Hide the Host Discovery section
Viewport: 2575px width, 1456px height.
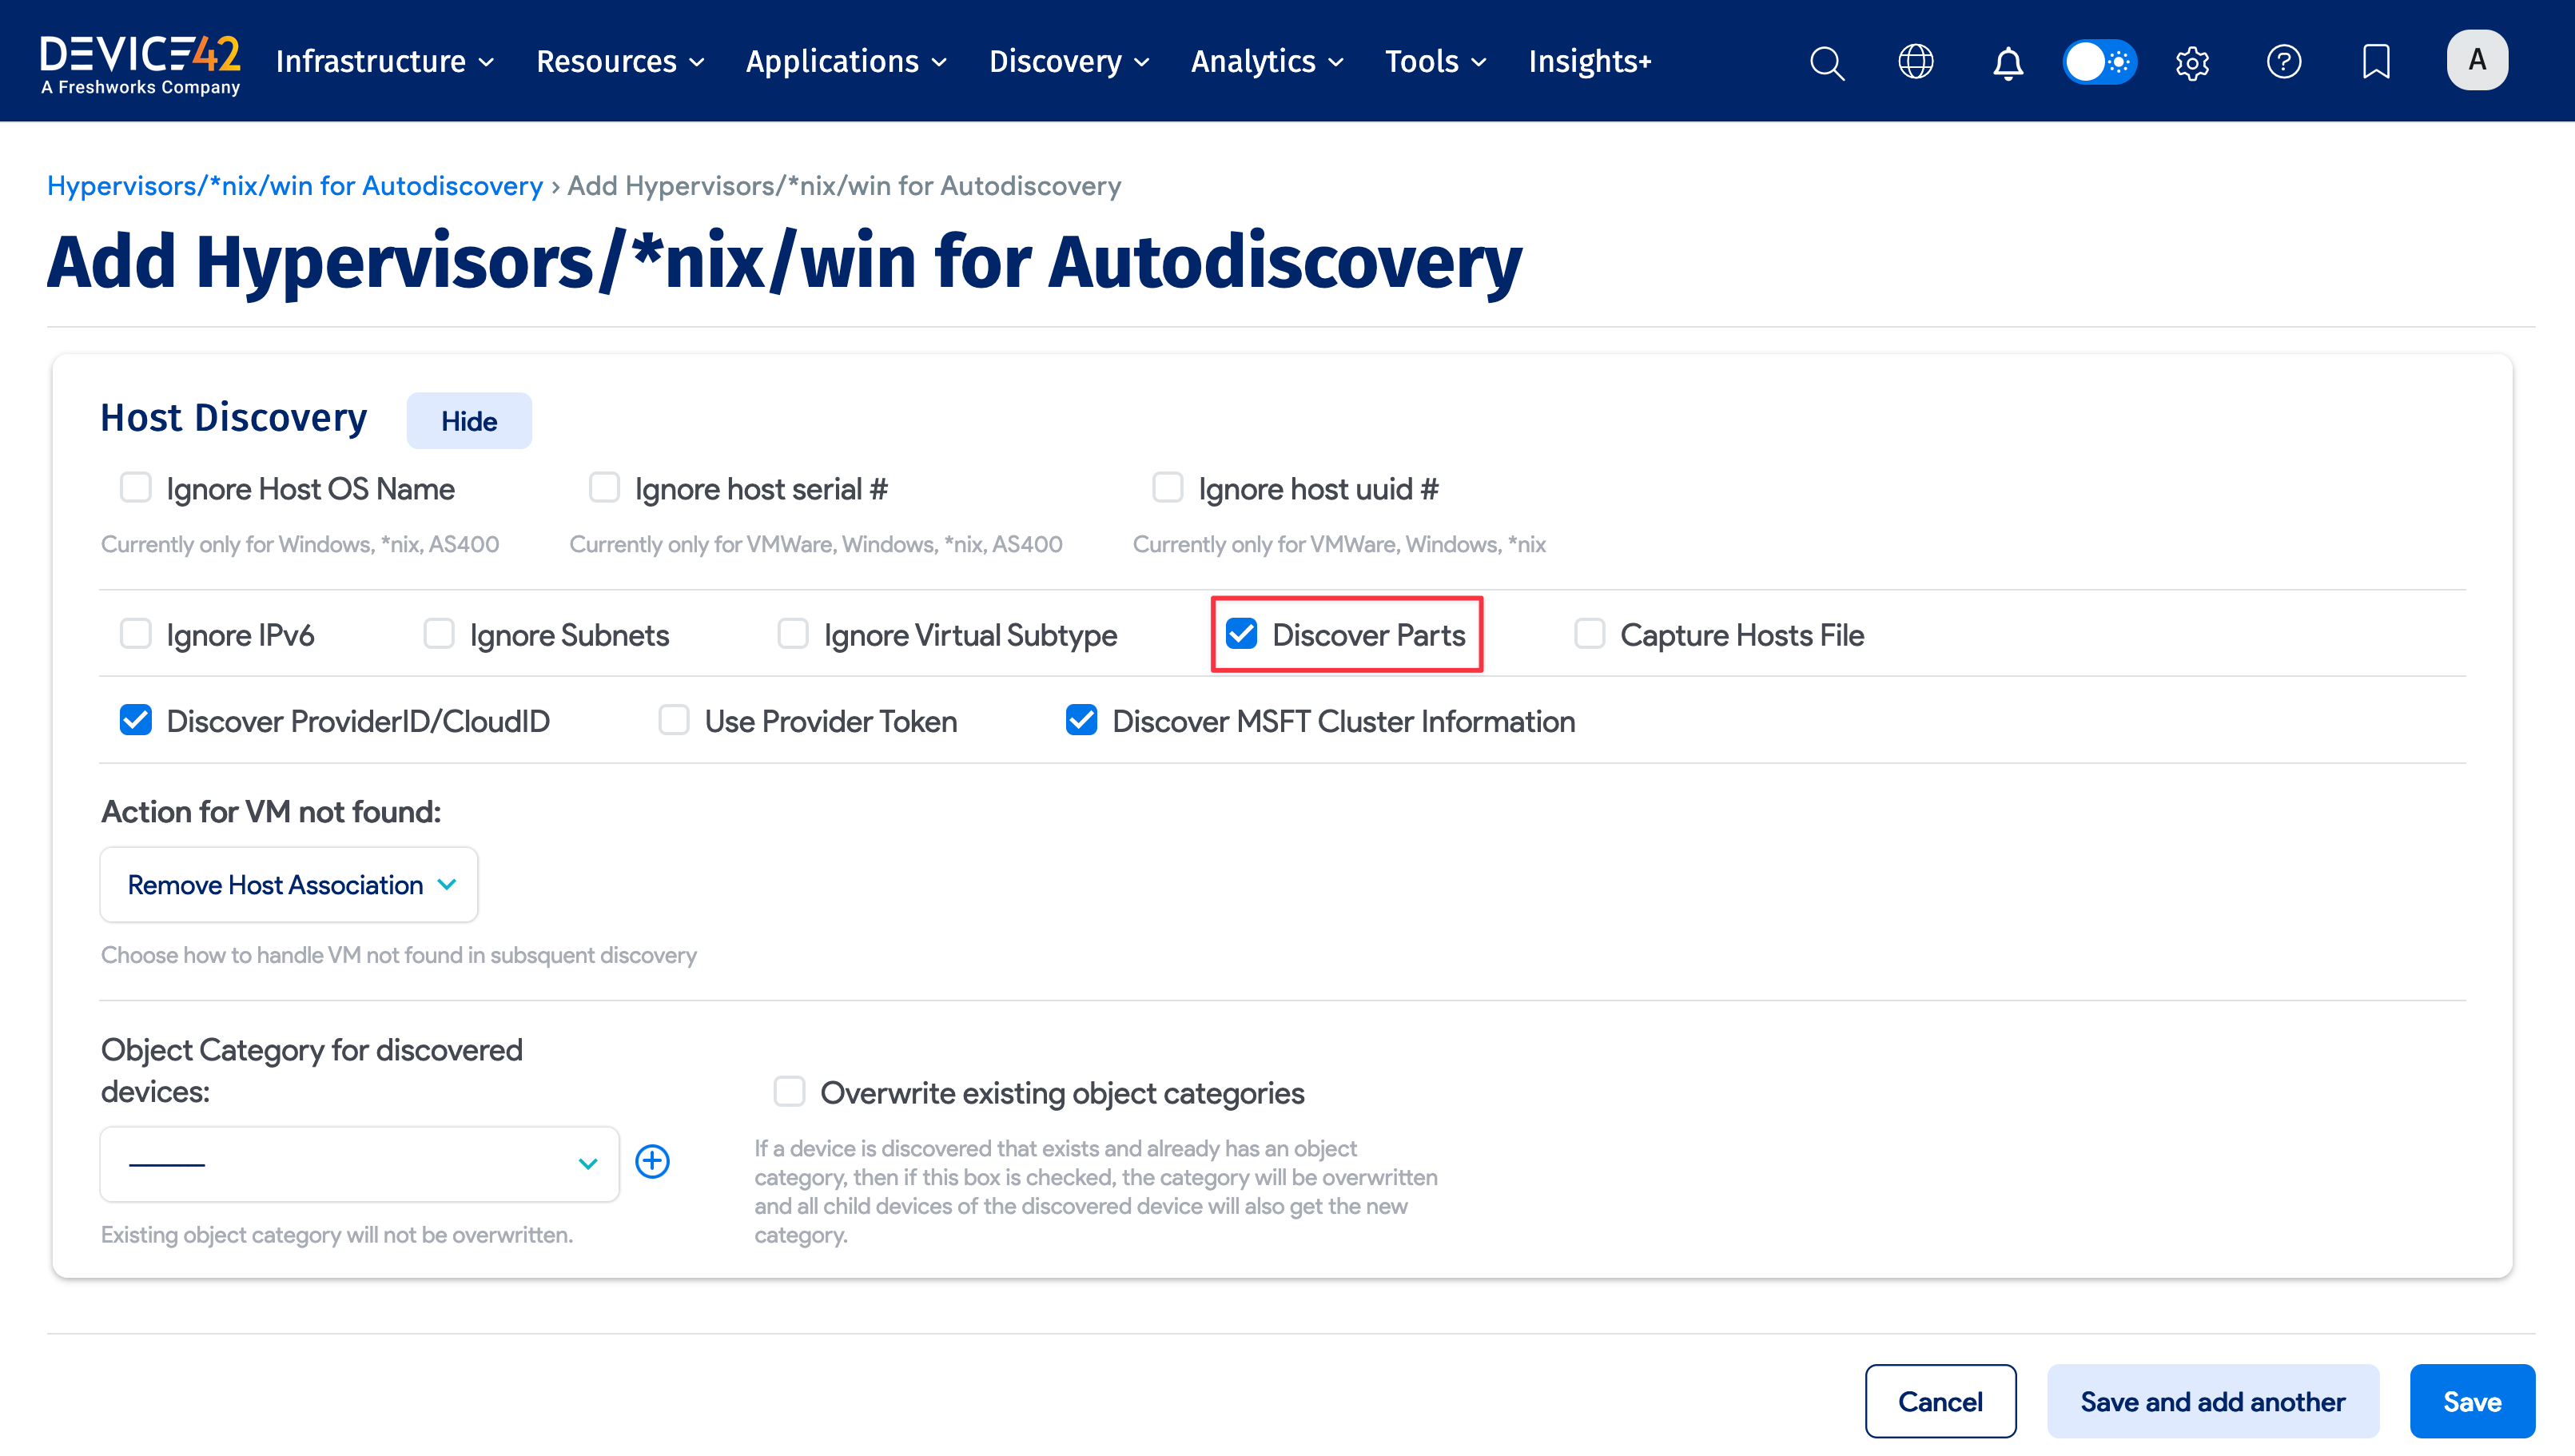coord(469,420)
